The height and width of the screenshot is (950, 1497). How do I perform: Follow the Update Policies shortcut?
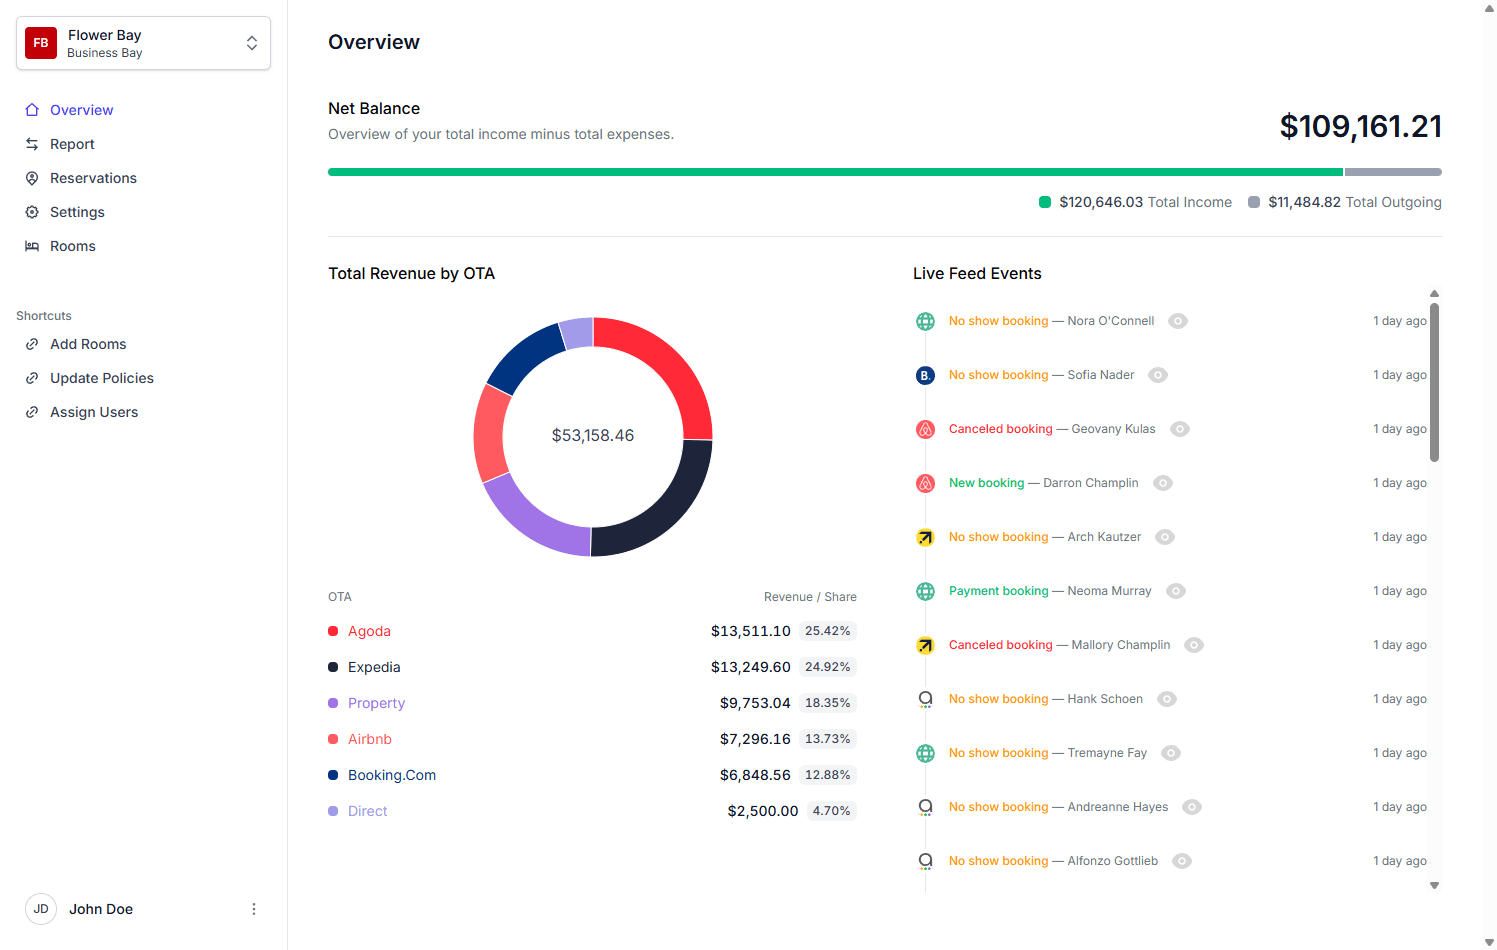pos(102,378)
